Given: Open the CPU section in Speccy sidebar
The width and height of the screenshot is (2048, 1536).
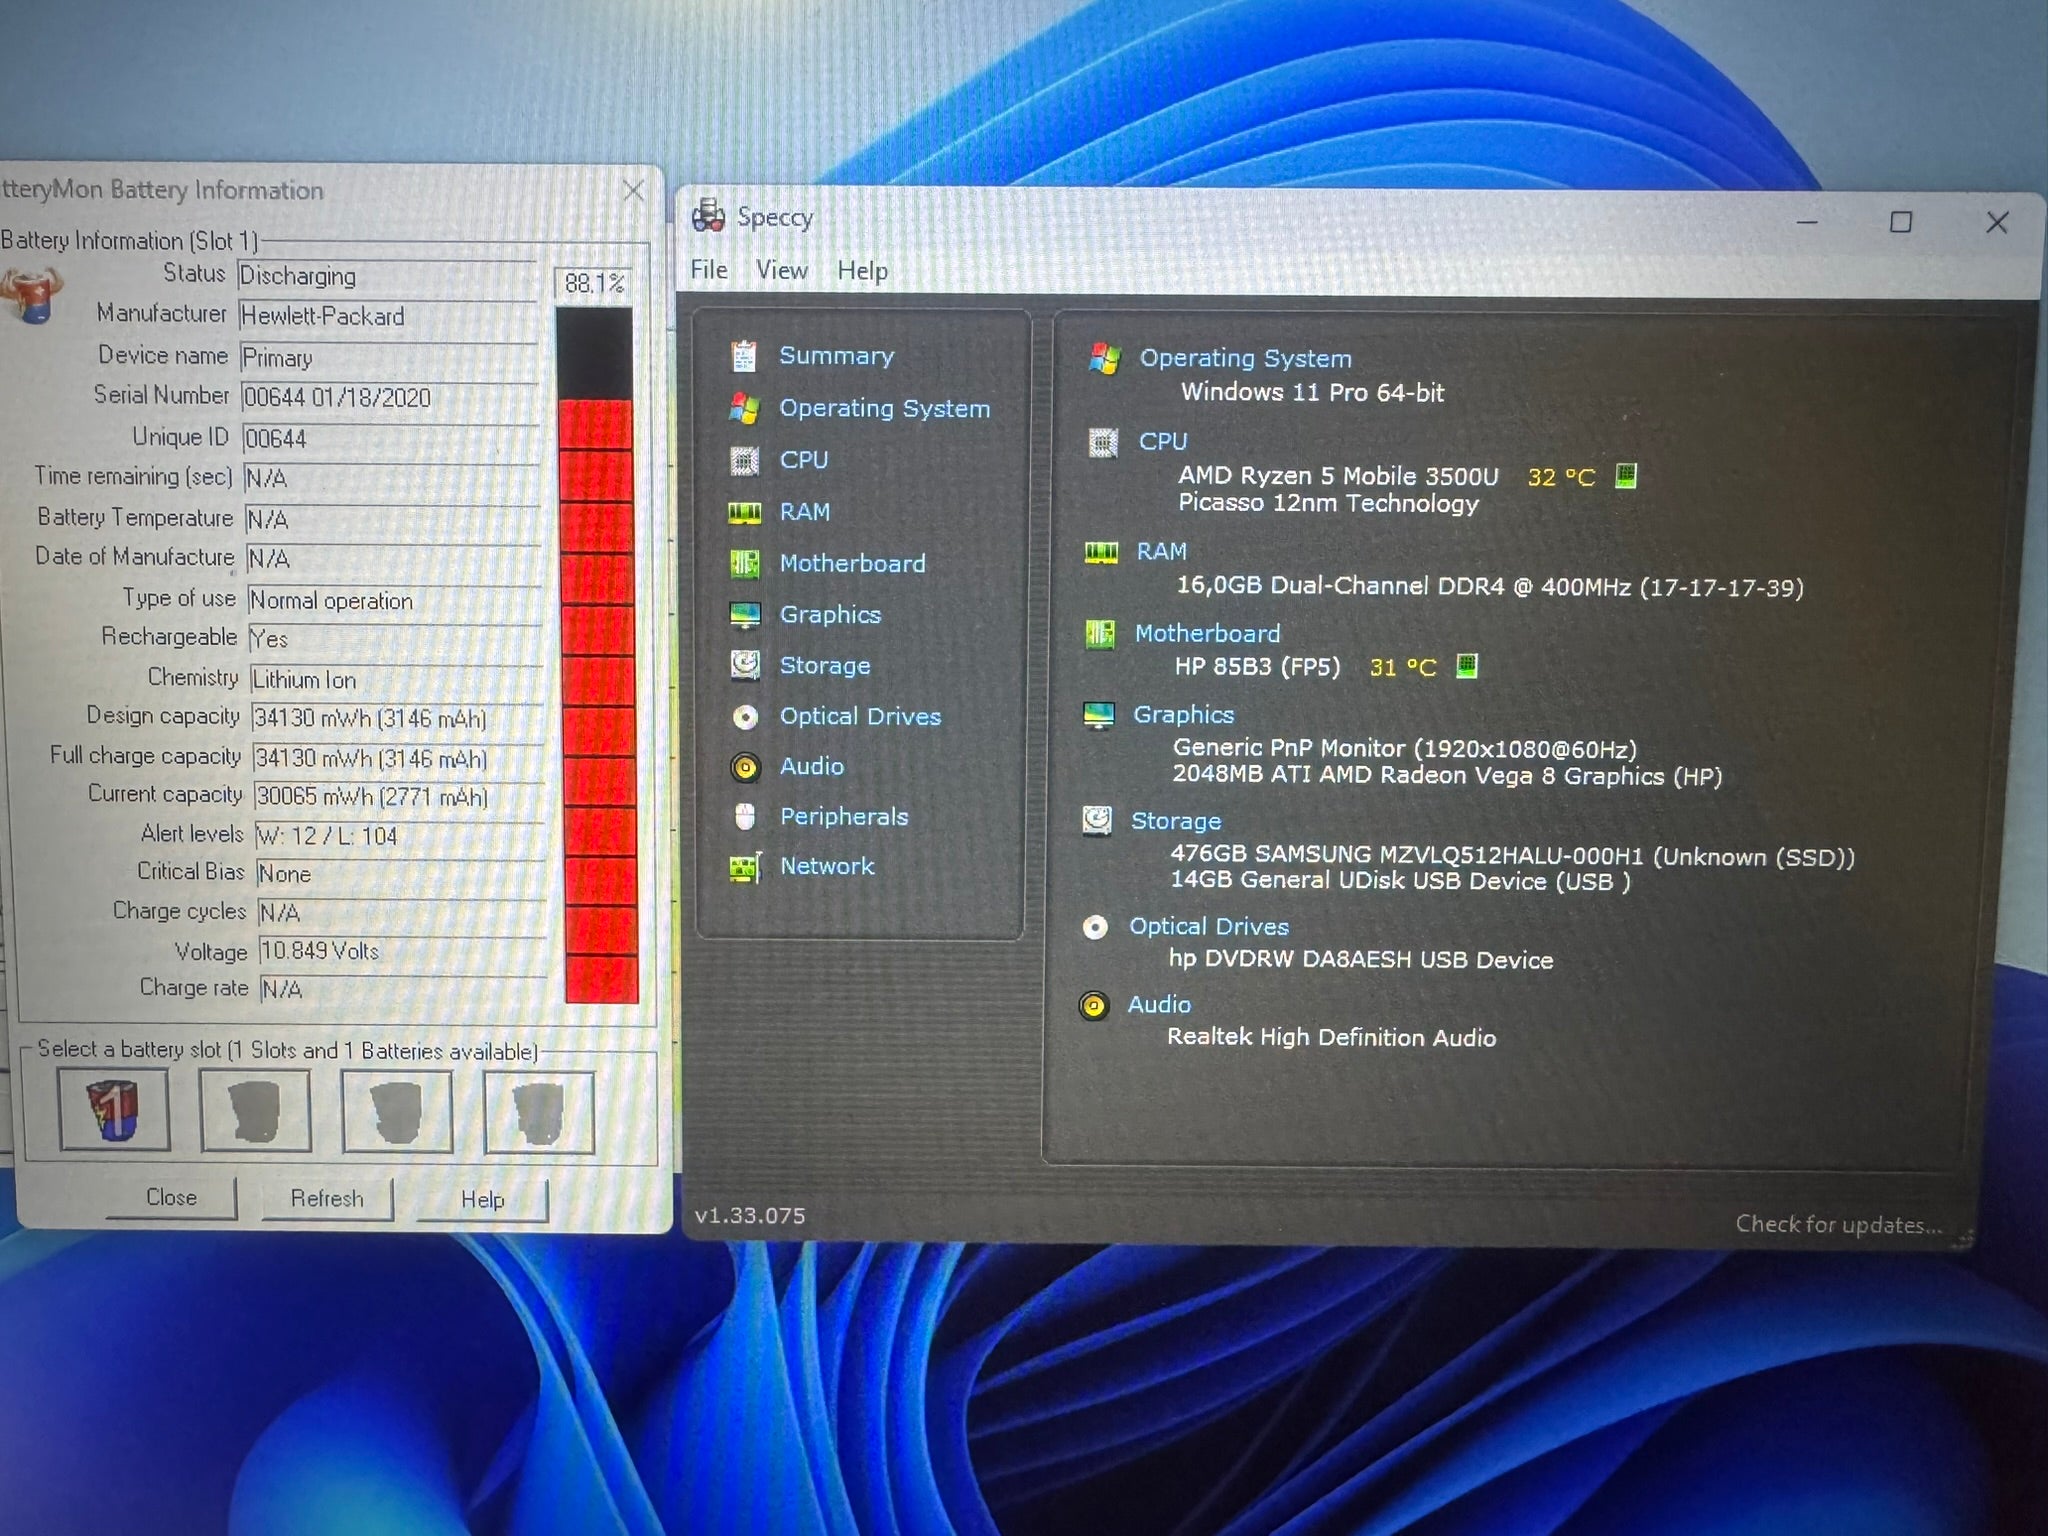Looking at the screenshot, I should tap(803, 460).
